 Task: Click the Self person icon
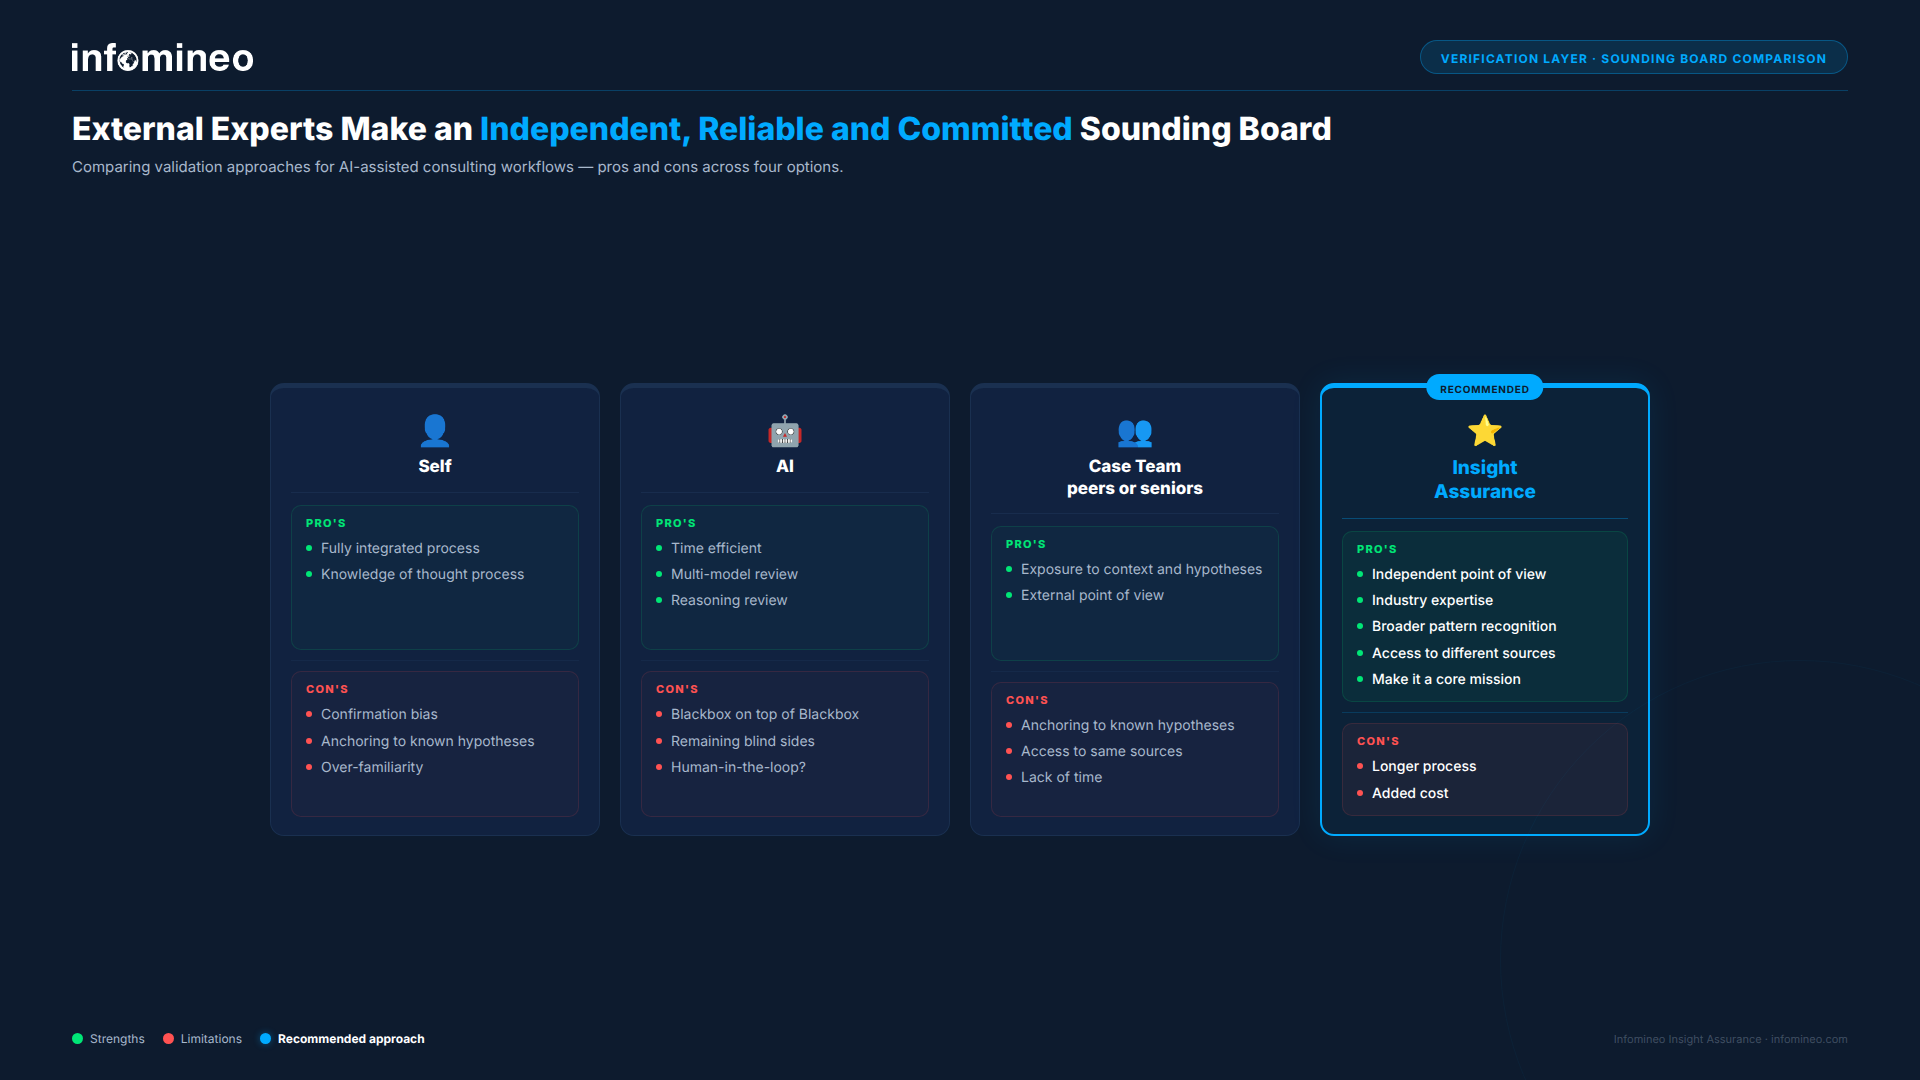coord(435,431)
